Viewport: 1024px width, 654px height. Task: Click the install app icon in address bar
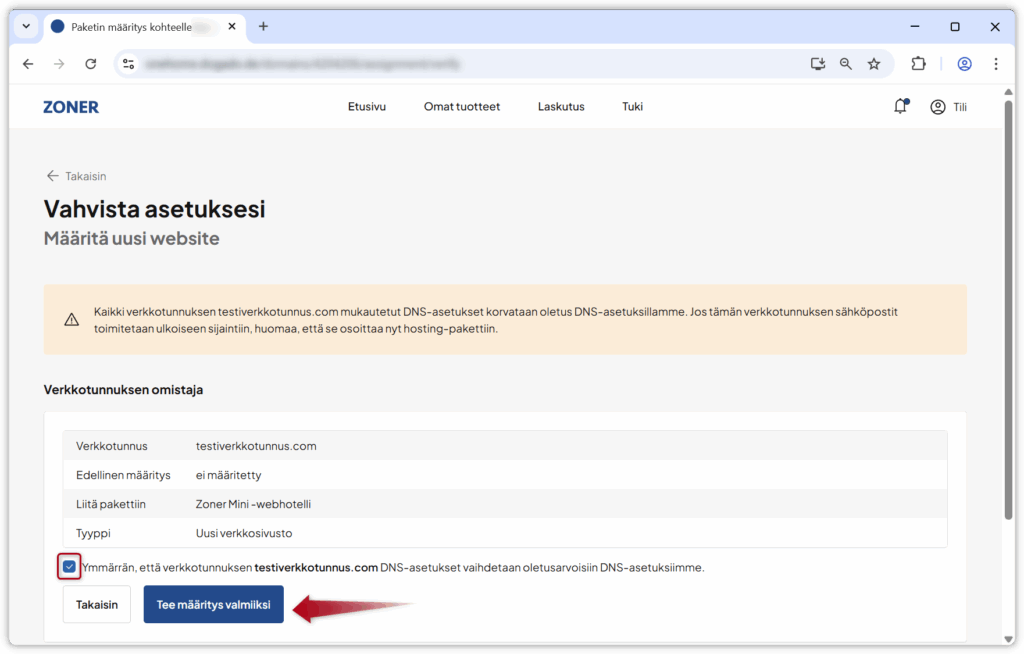(x=818, y=64)
